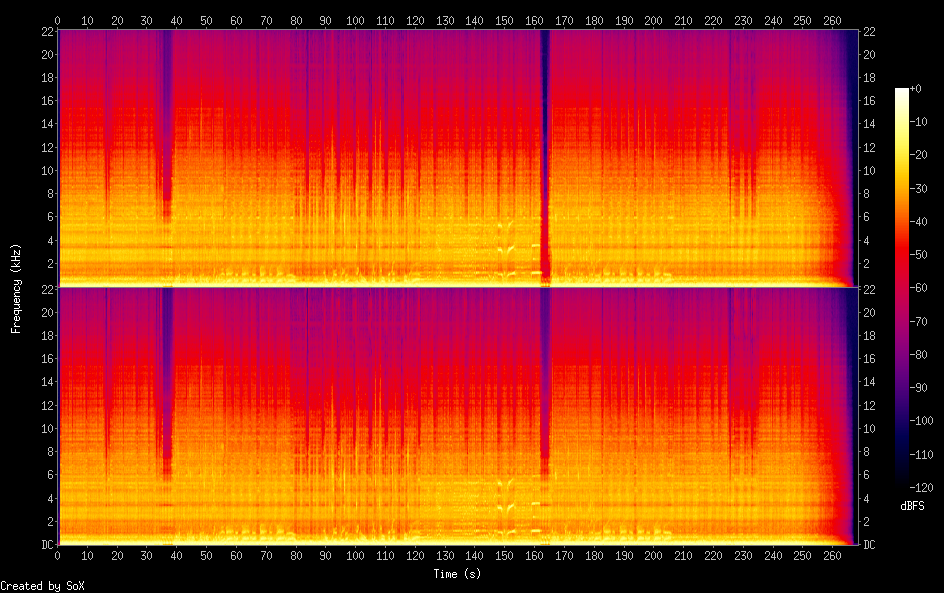944x593 pixels.
Task: Select the "-110" value on the dBFS scale
Action: 922,455
